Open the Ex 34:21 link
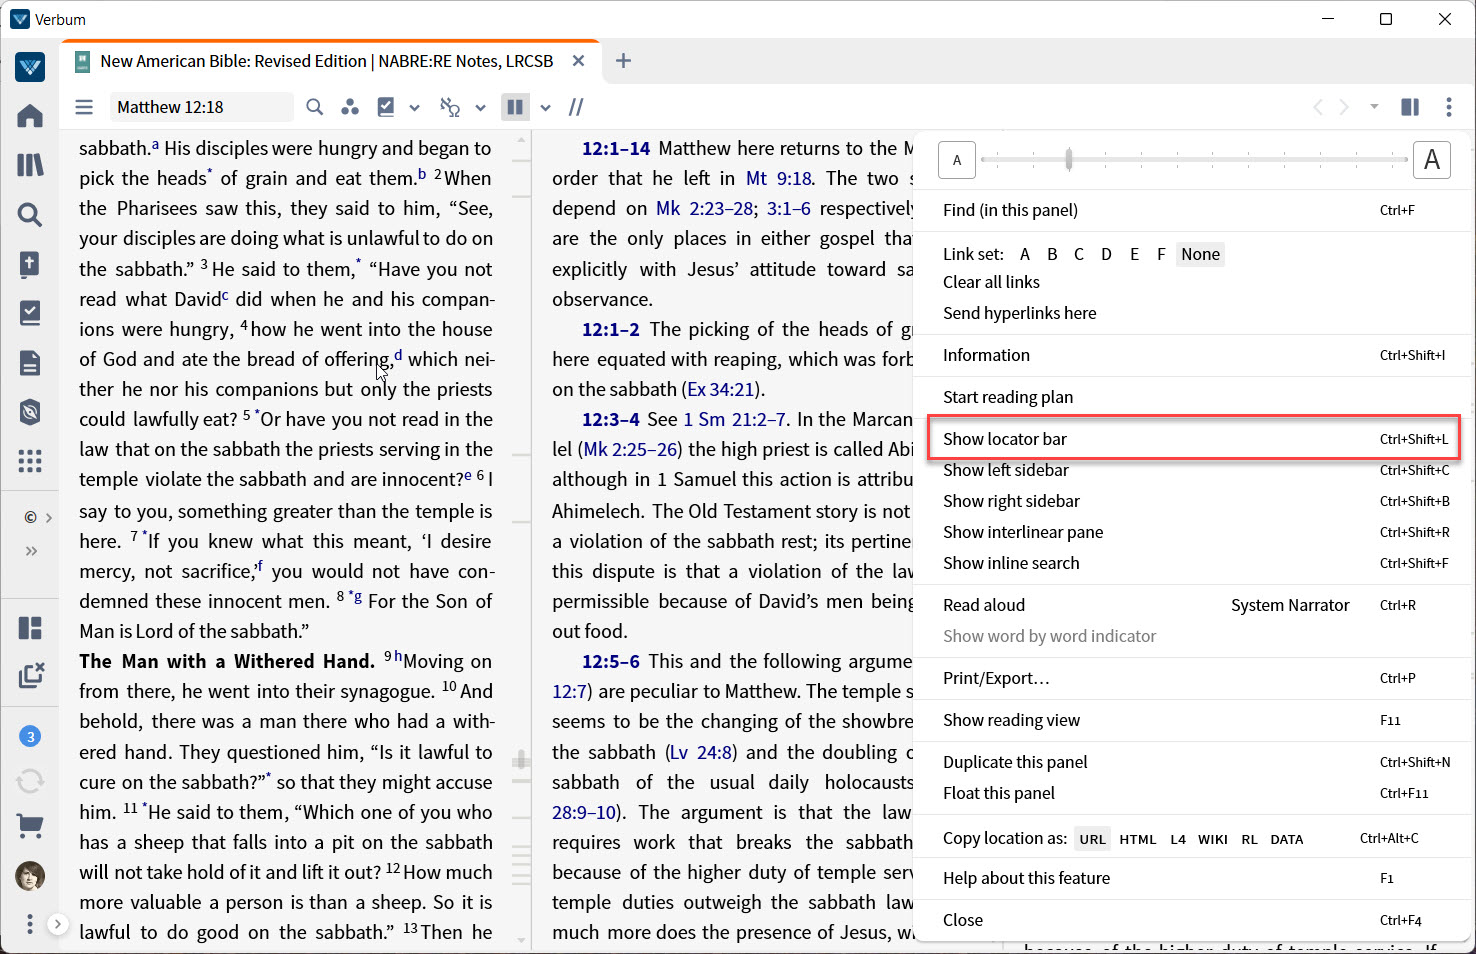This screenshot has width=1476, height=954. tap(722, 389)
